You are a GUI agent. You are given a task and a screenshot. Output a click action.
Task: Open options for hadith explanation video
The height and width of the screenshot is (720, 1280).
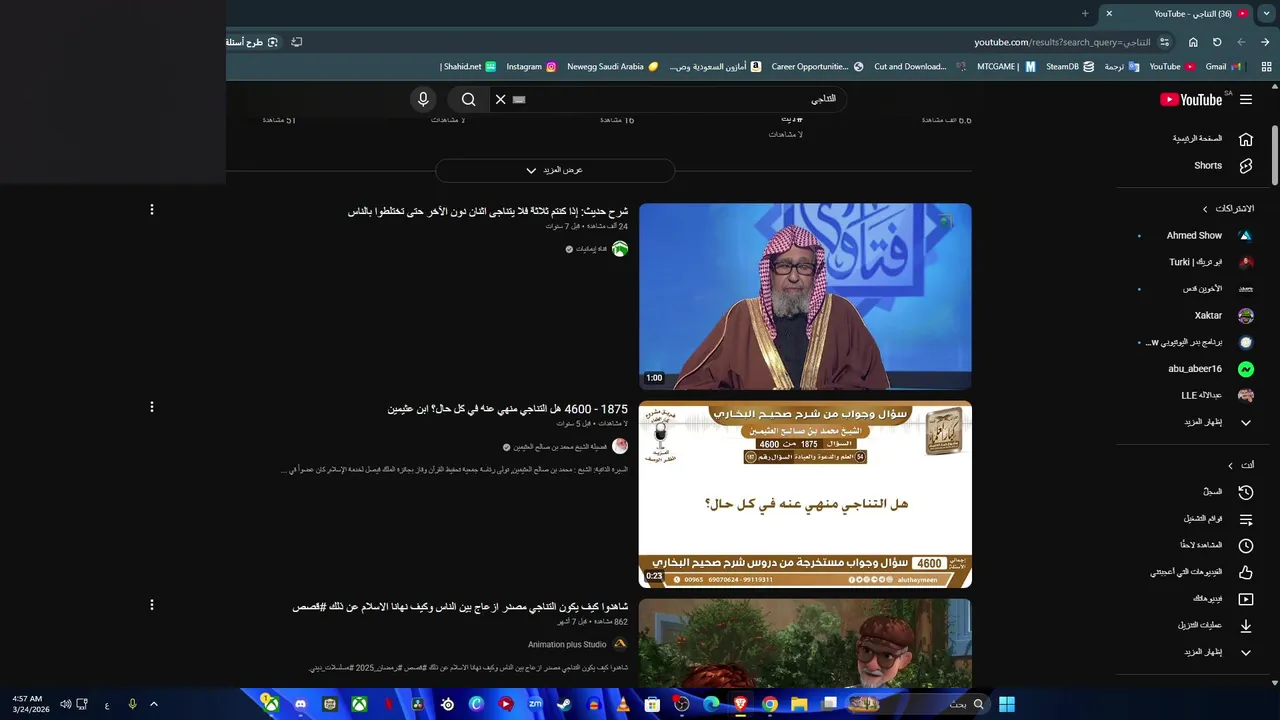click(152, 210)
